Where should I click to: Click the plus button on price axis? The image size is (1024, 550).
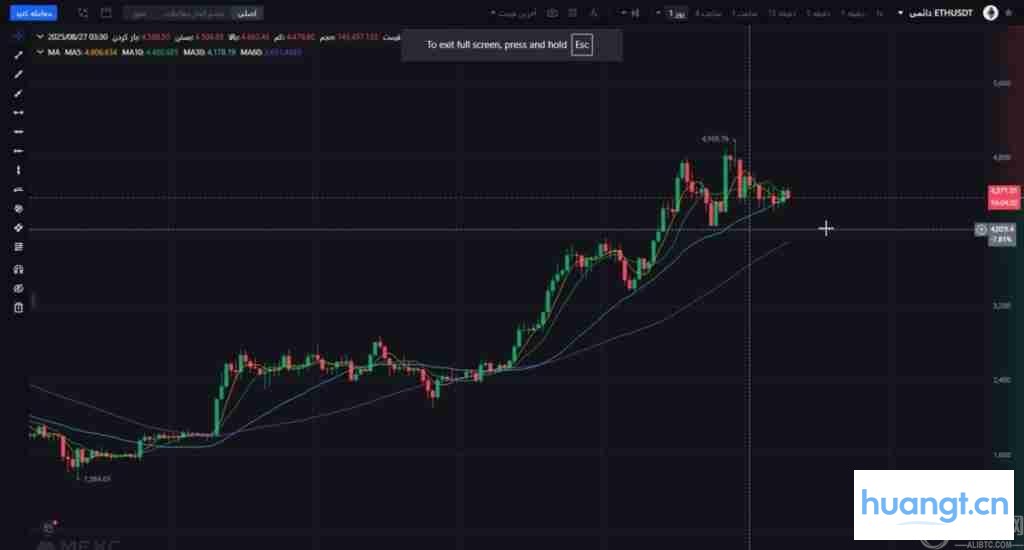pos(981,229)
